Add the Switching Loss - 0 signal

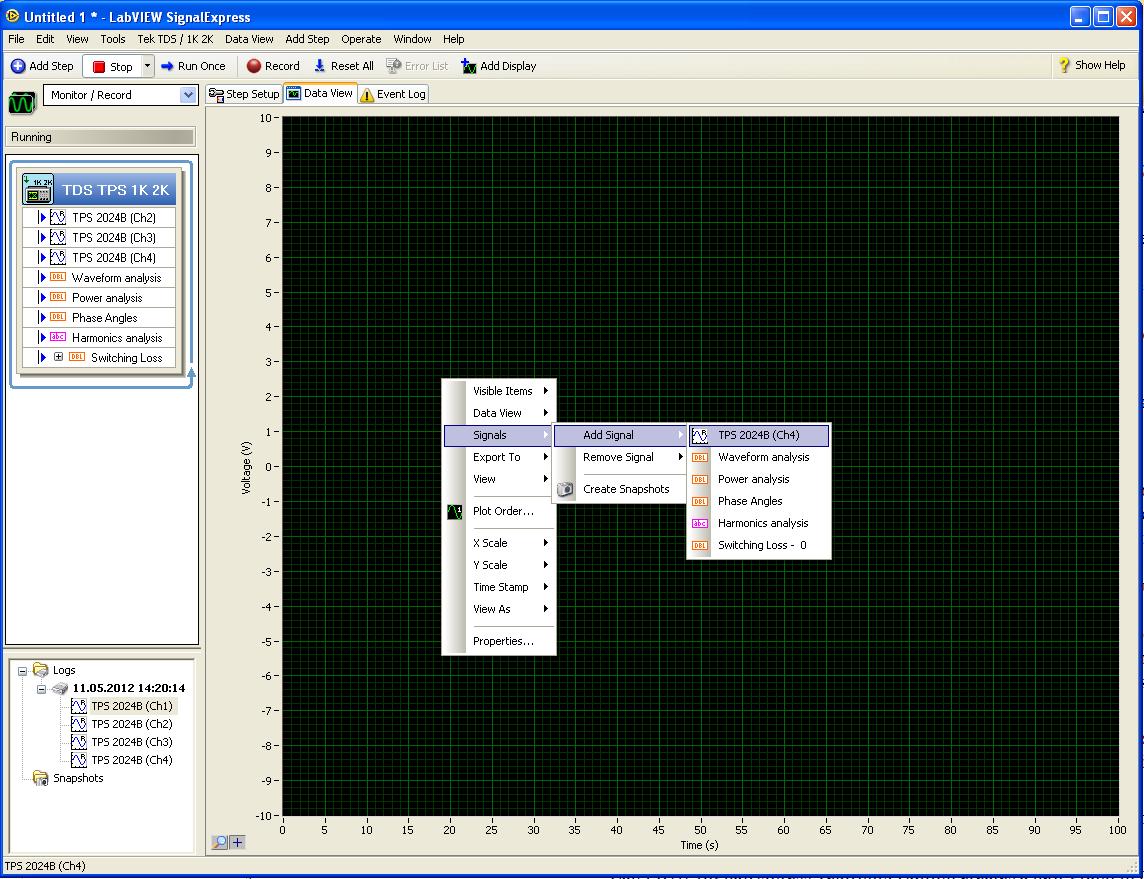[x=759, y=545]
